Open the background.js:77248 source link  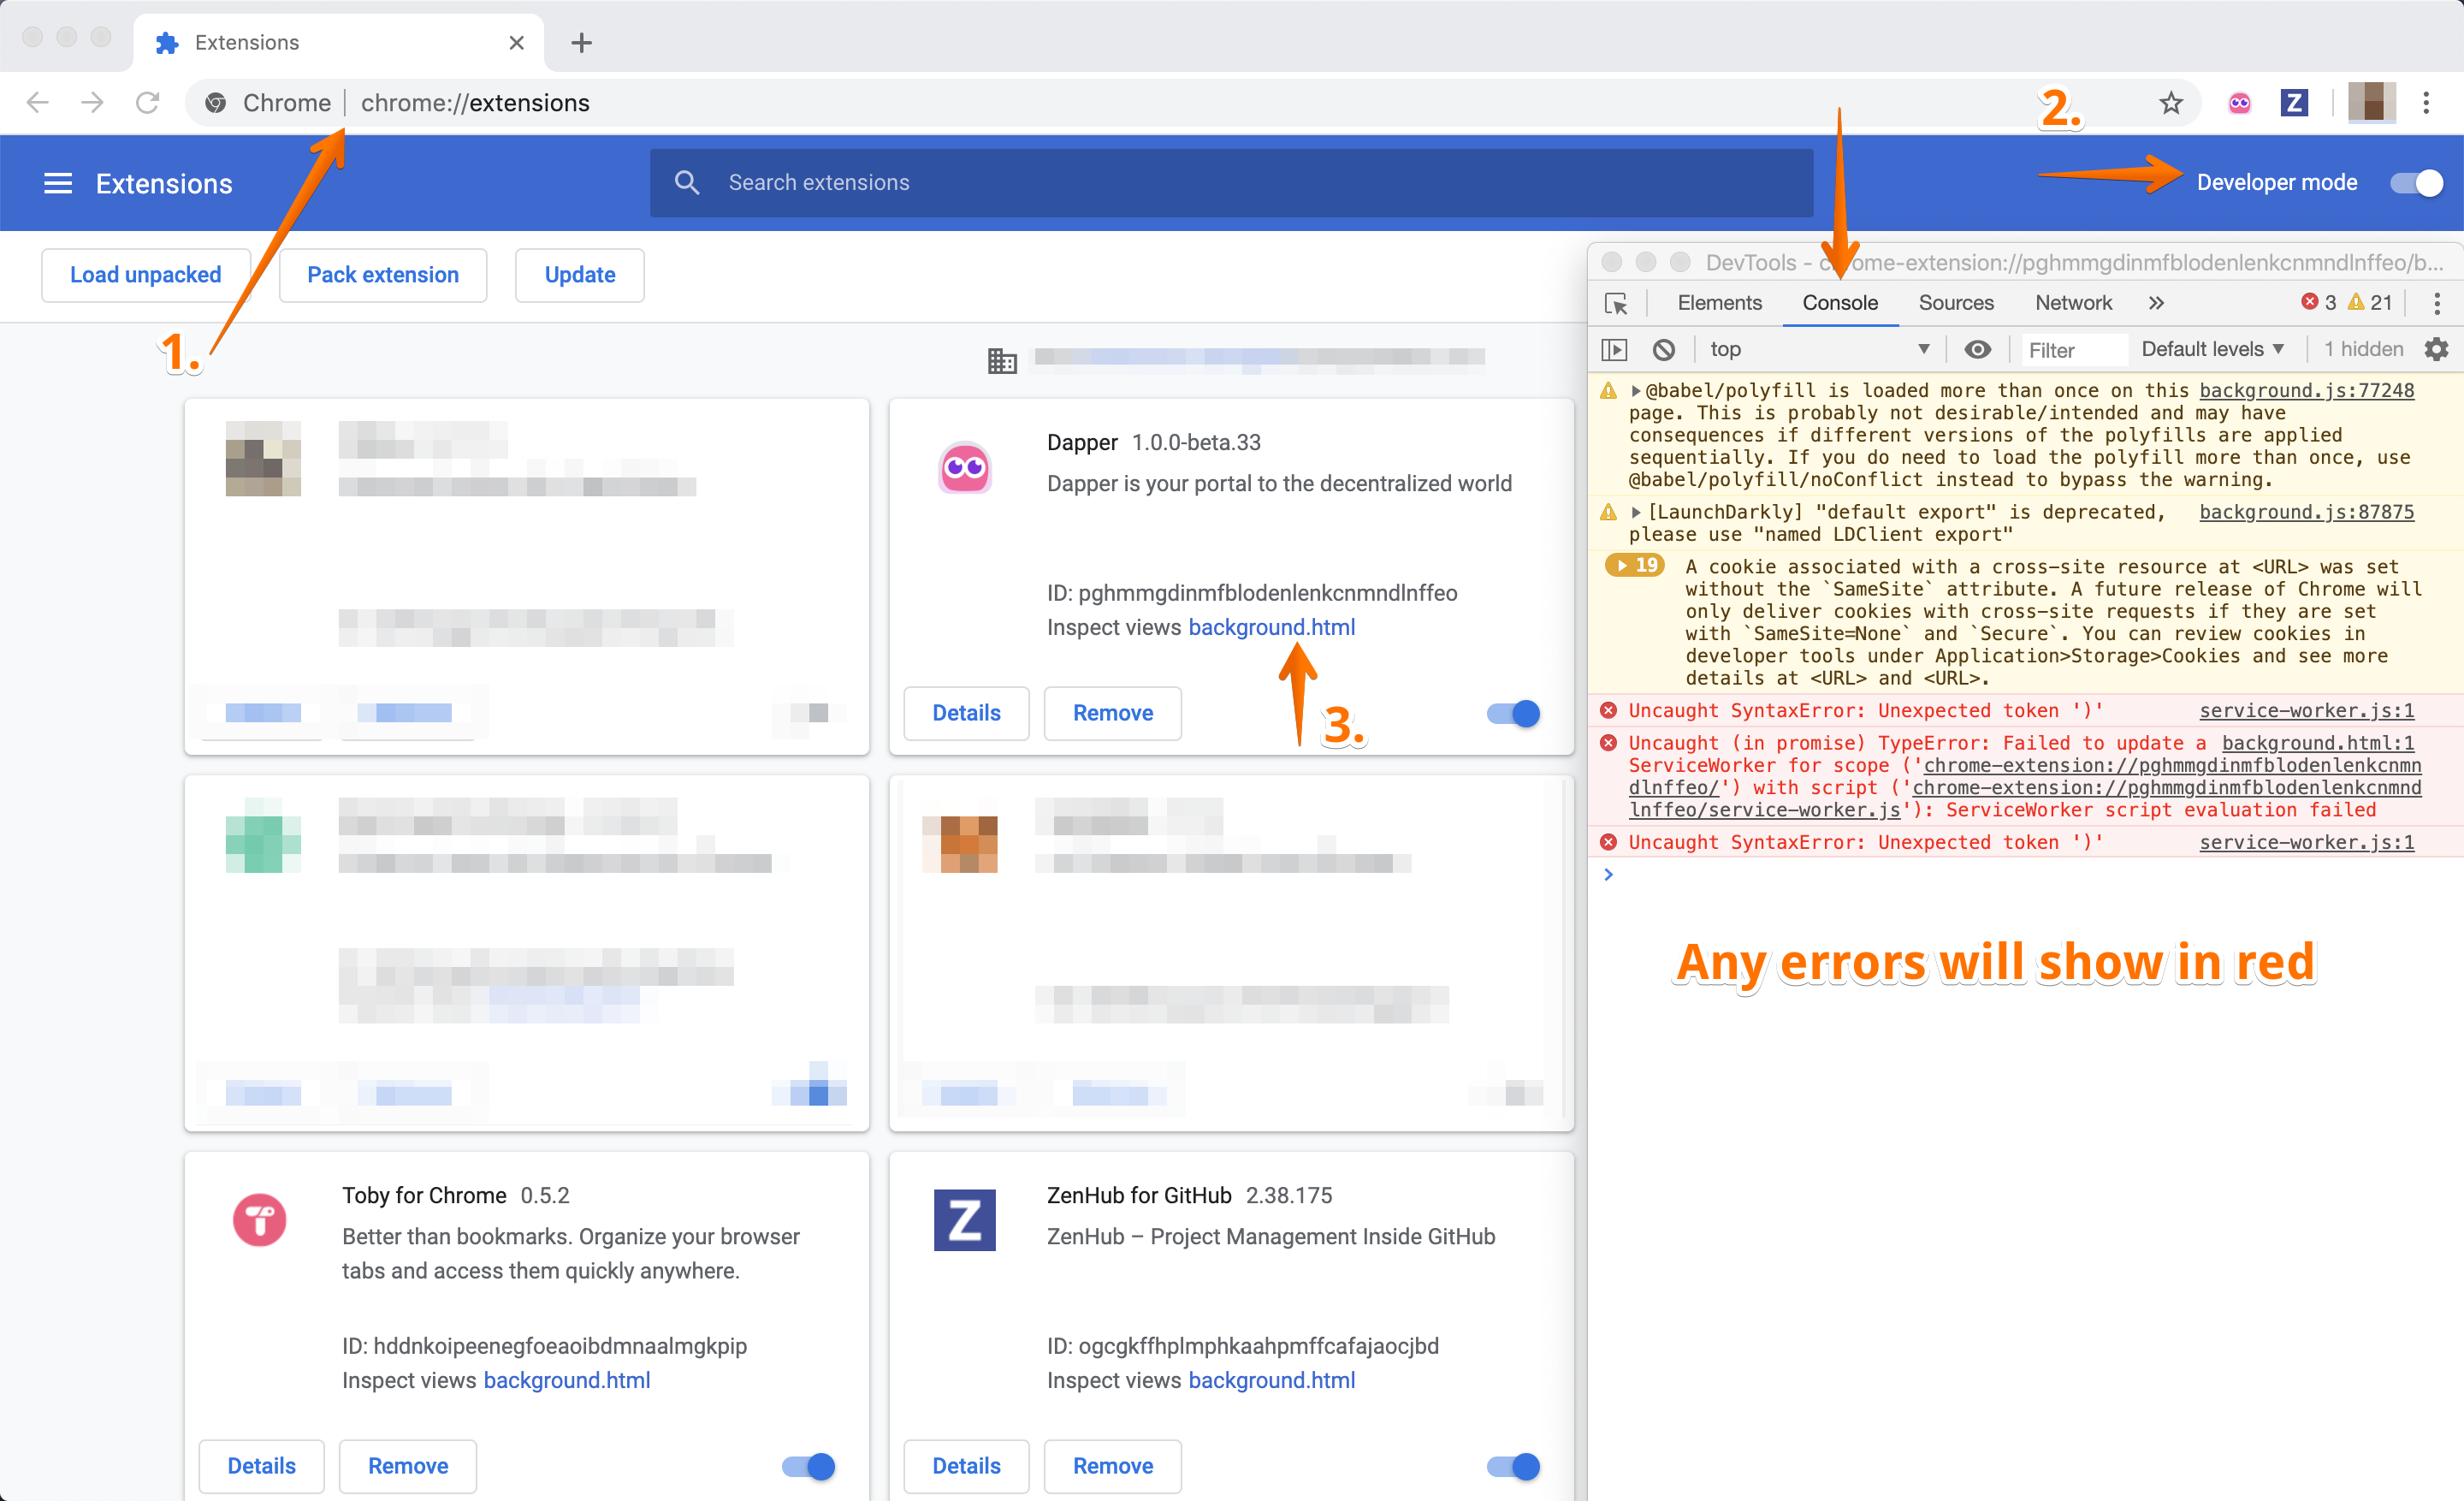(x=2306, y=390)
